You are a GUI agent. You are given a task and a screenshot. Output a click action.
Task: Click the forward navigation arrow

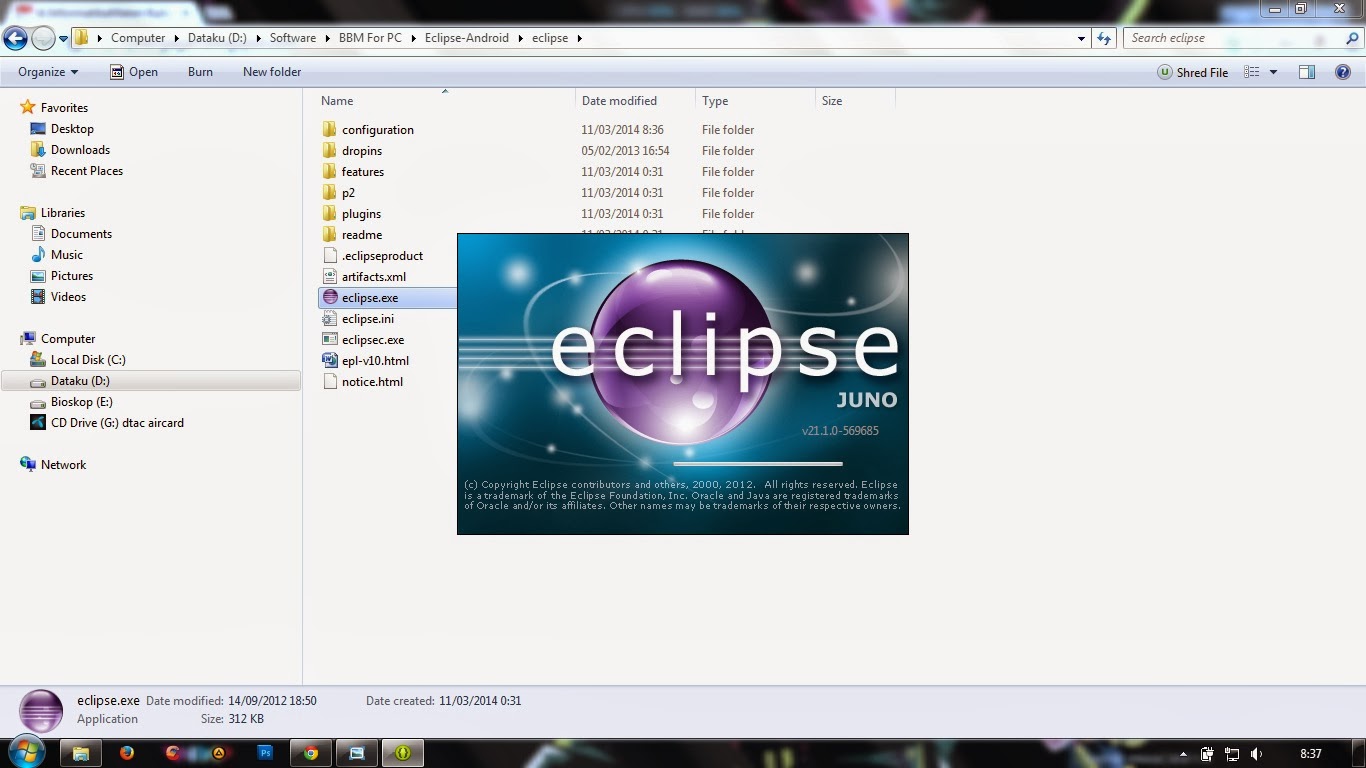pos(41,37)
